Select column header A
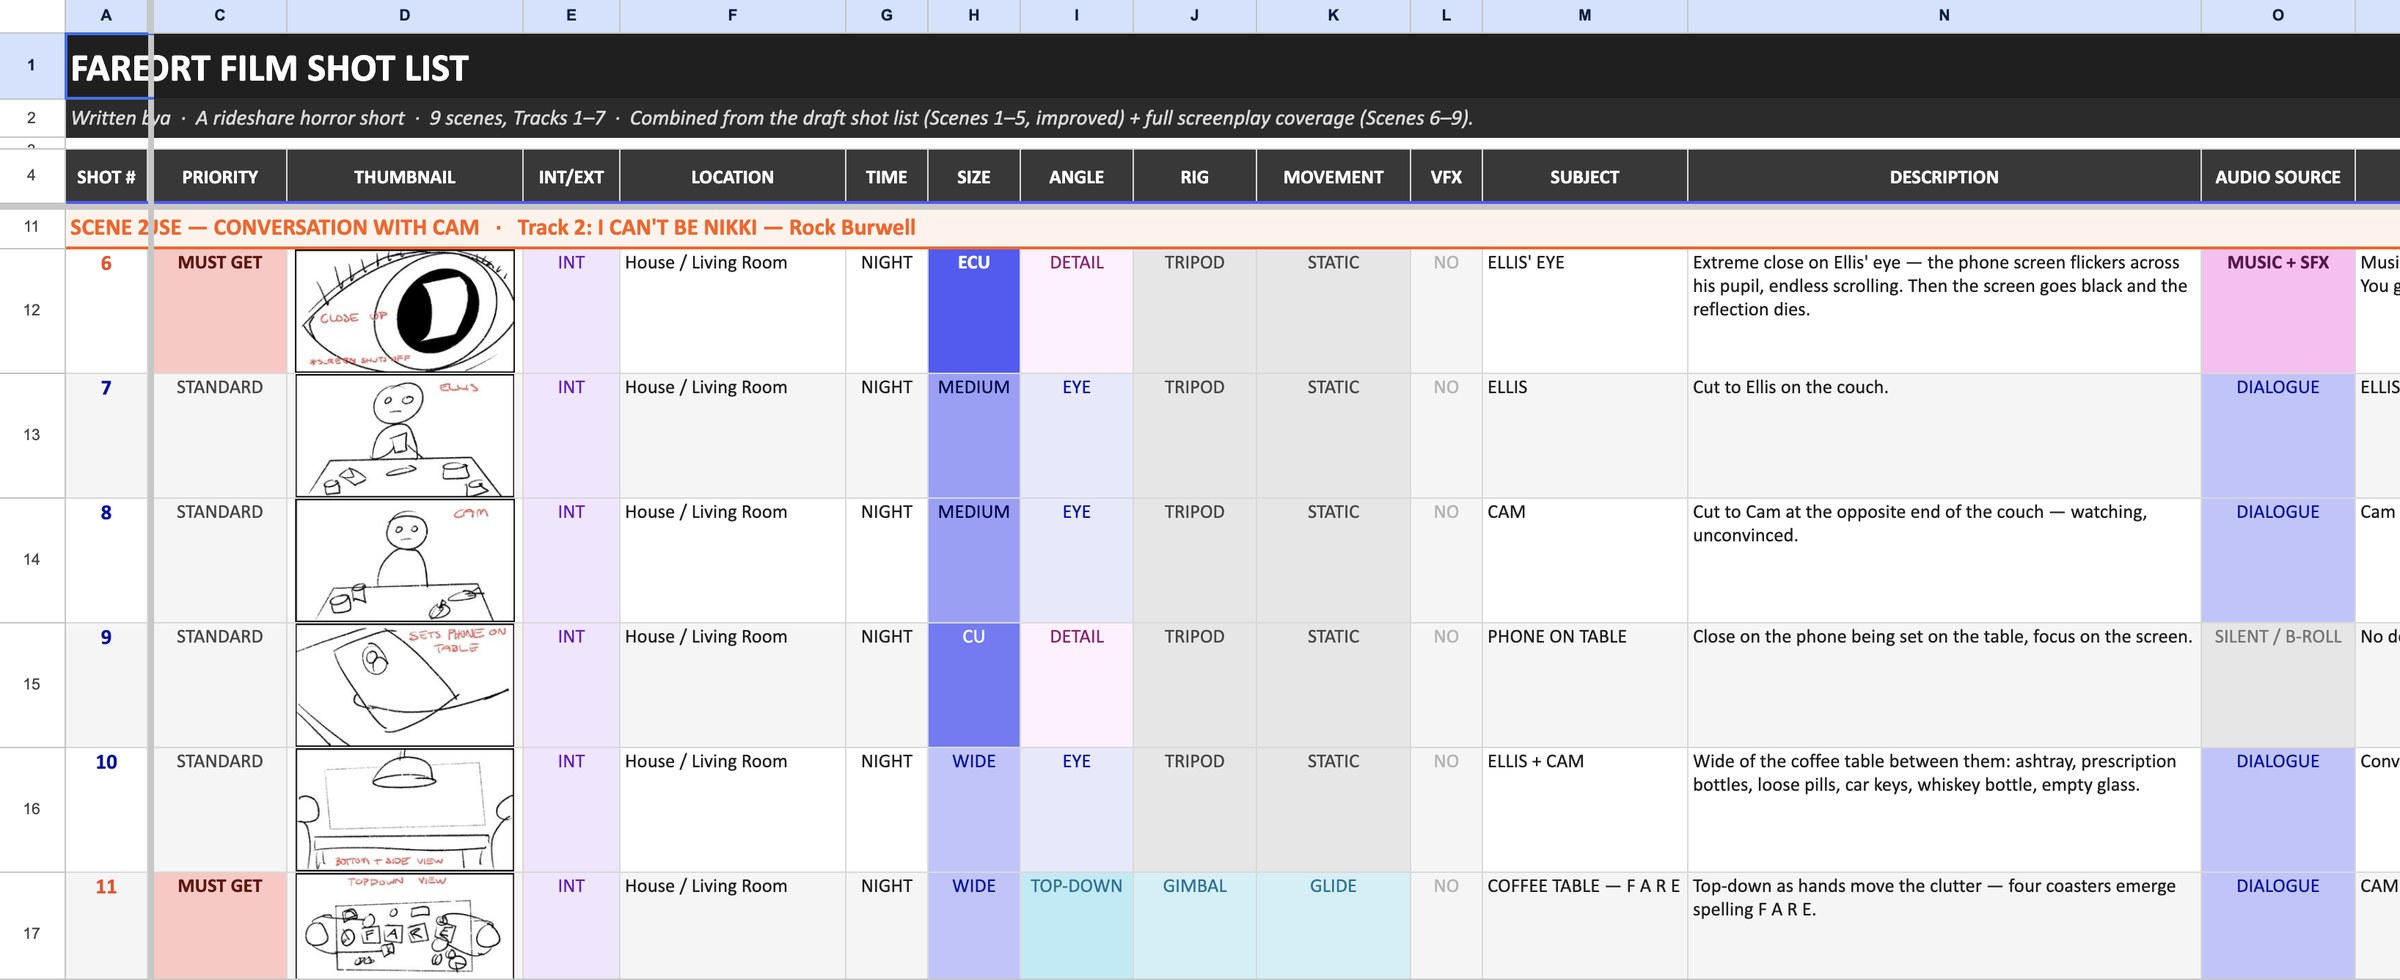The width and height of the screenshot is (2400, 980). pos(106,16)
